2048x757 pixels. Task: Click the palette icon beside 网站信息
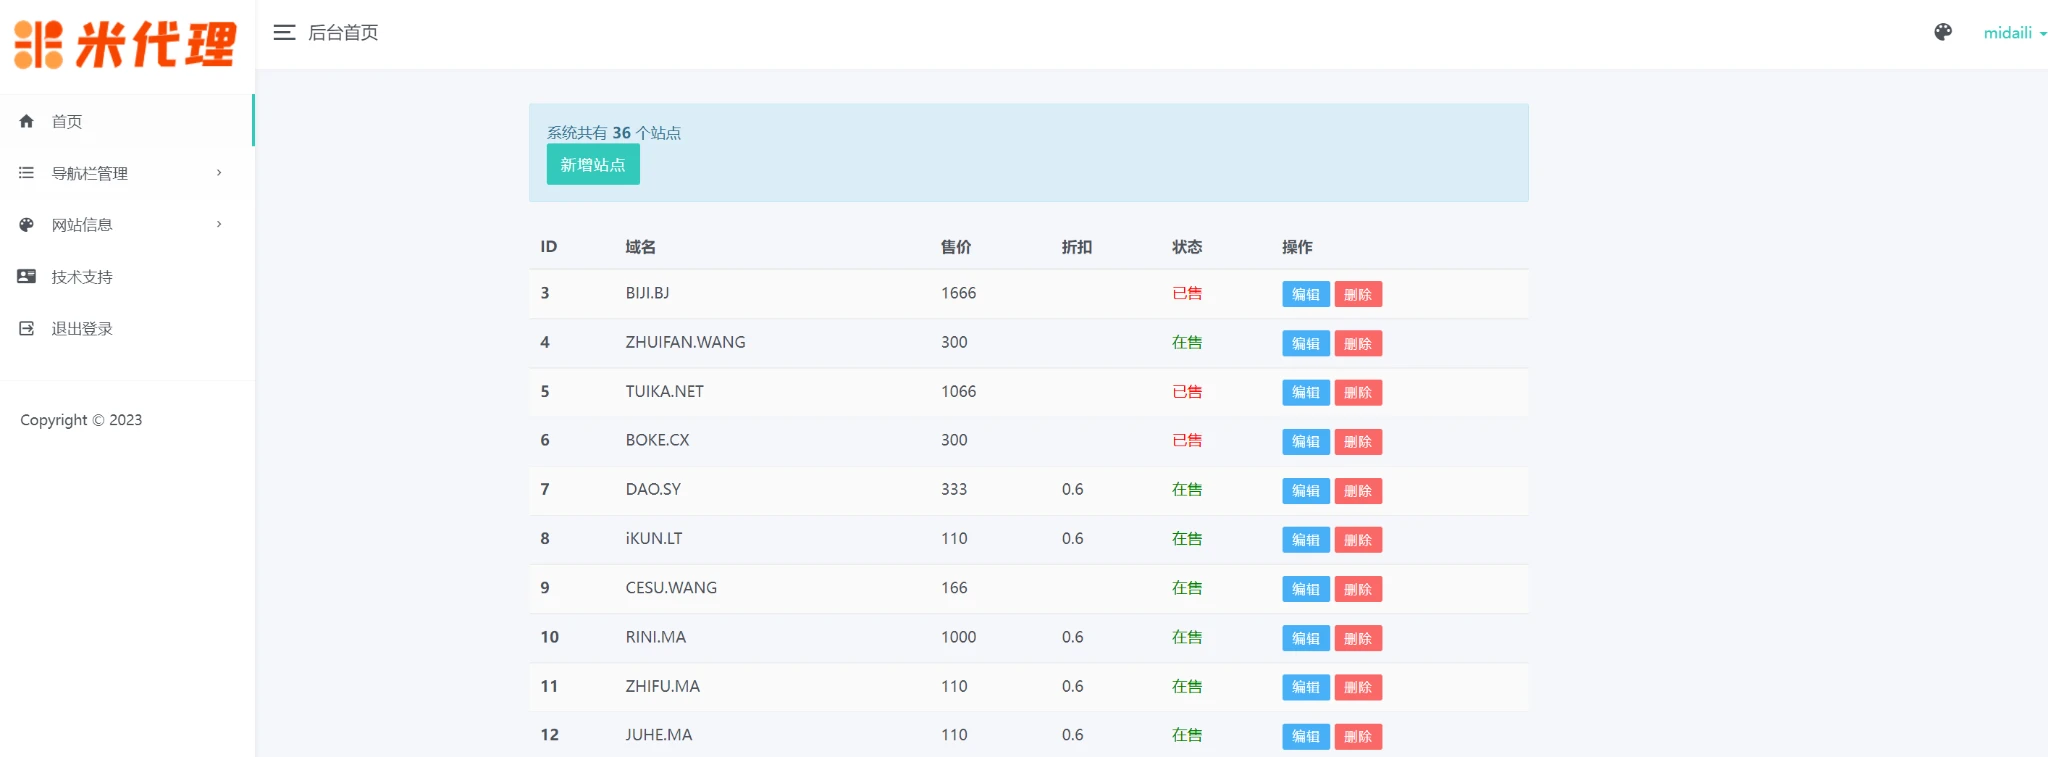tap(27, 225)
